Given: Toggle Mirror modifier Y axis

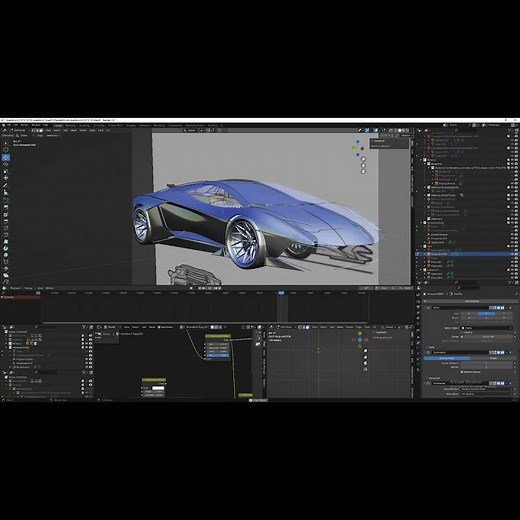Looking at the screenshot, I should coord(486,314).
